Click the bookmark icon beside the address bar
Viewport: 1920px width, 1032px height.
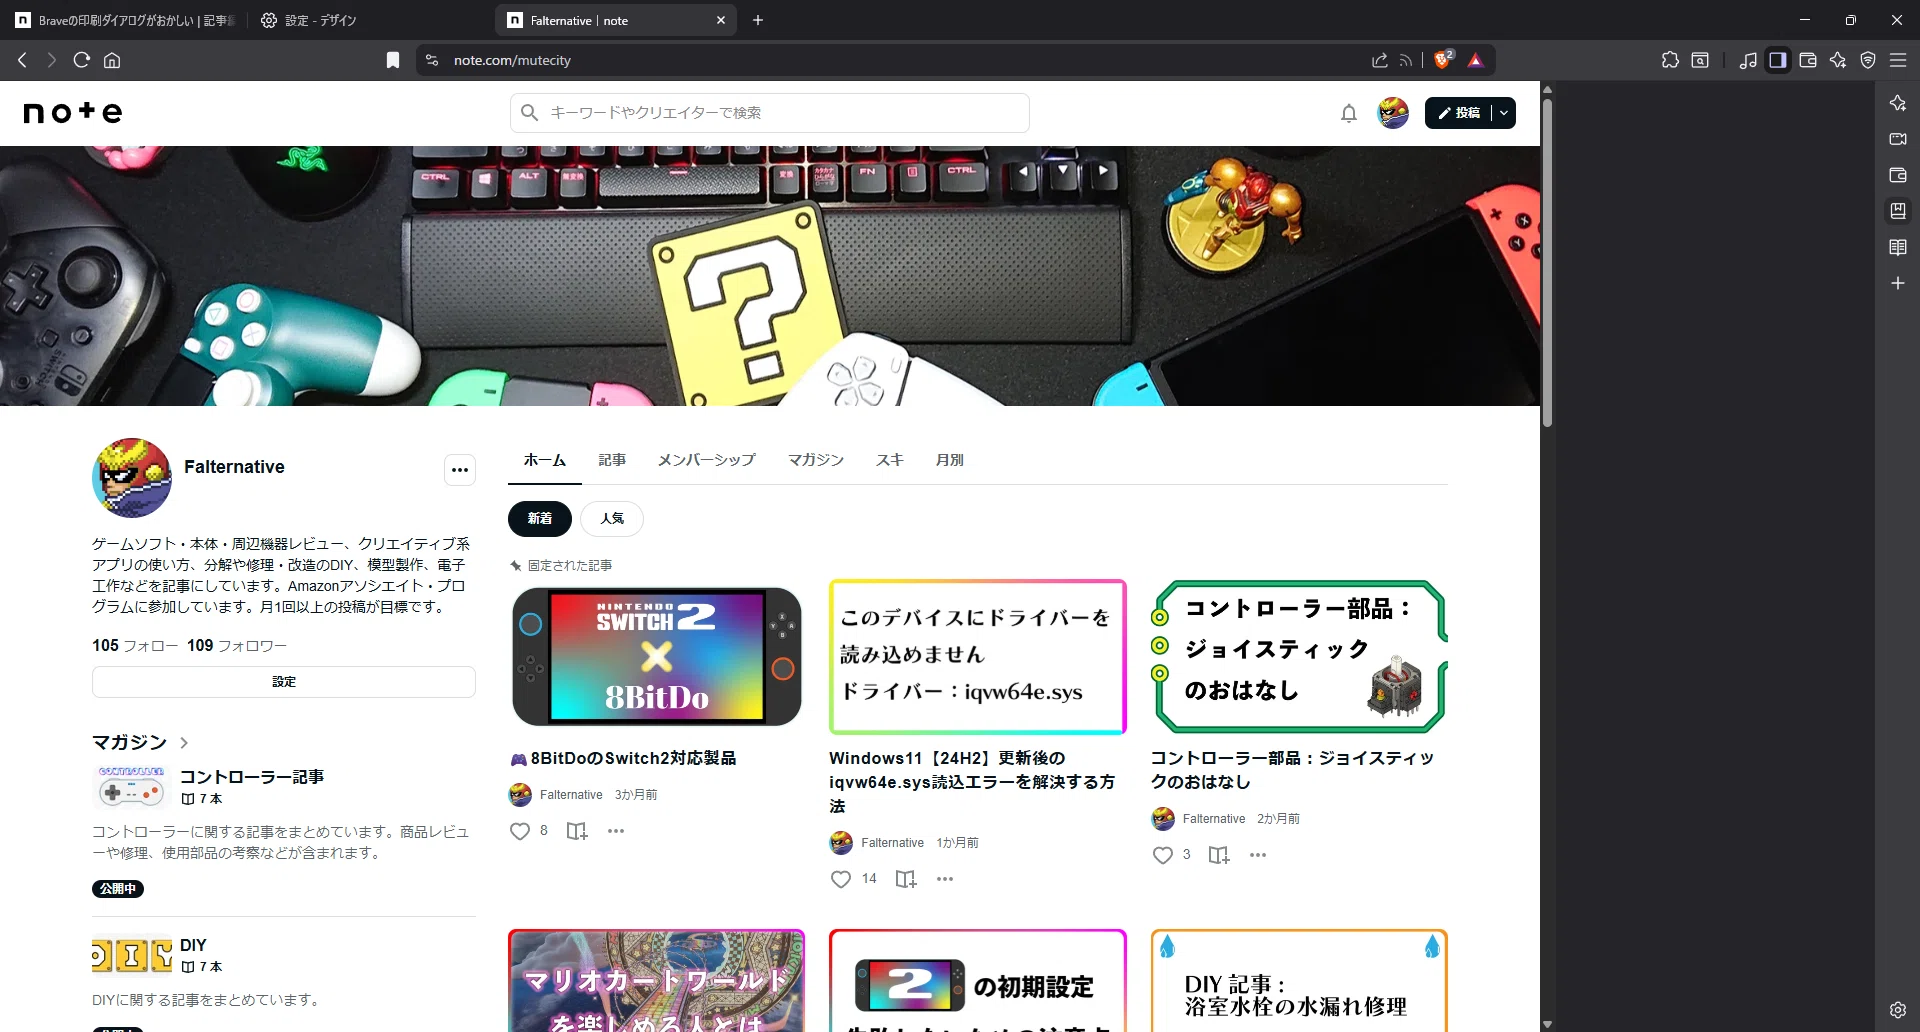tap(393, 60)
